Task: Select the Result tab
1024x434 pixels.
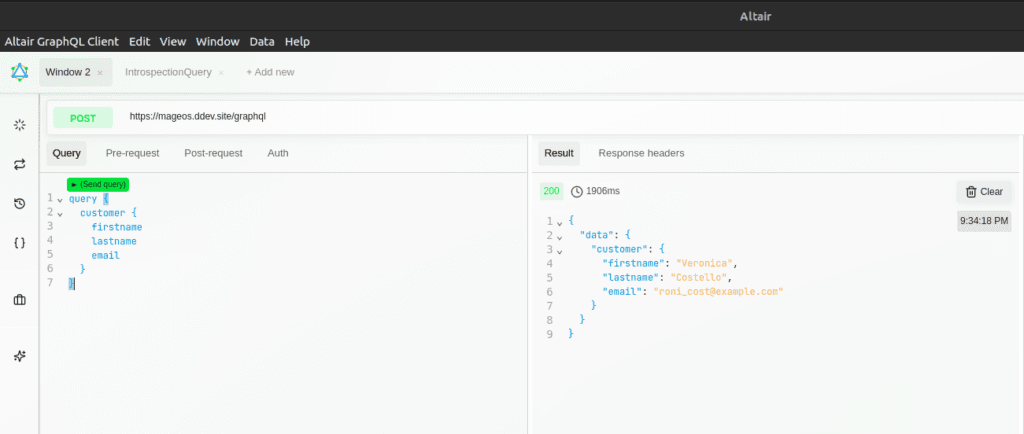Action: (559, 153)
